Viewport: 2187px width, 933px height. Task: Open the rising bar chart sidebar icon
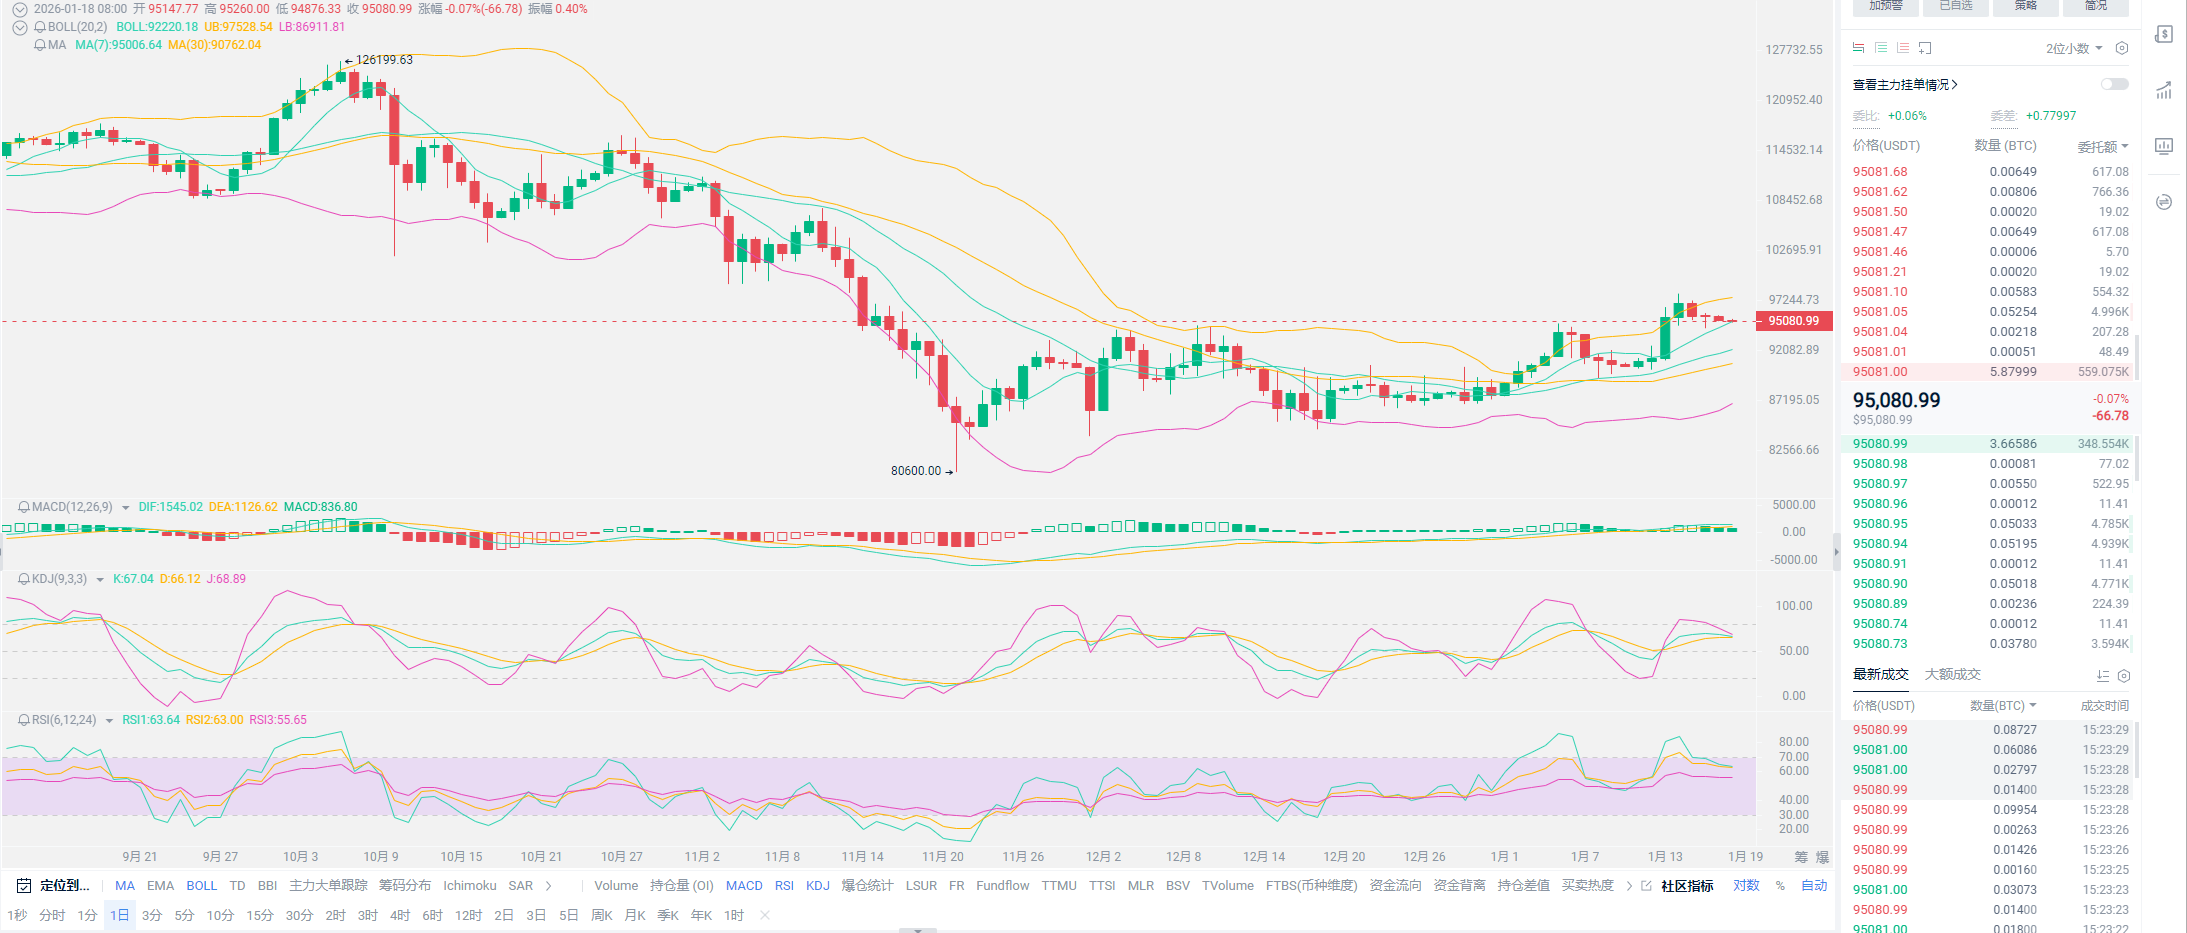pos(2164,91)
